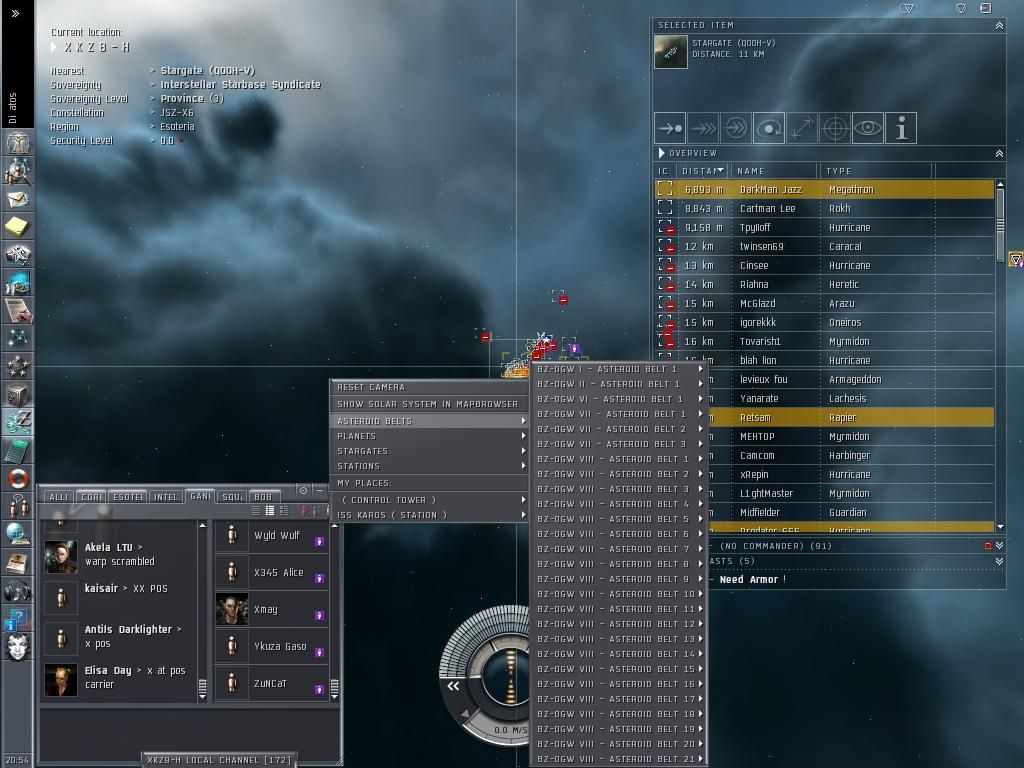The width and height of the screenshot is (1024, 768).
Task: Toggle small-portrait member list view
Action: tap(270, 511)
